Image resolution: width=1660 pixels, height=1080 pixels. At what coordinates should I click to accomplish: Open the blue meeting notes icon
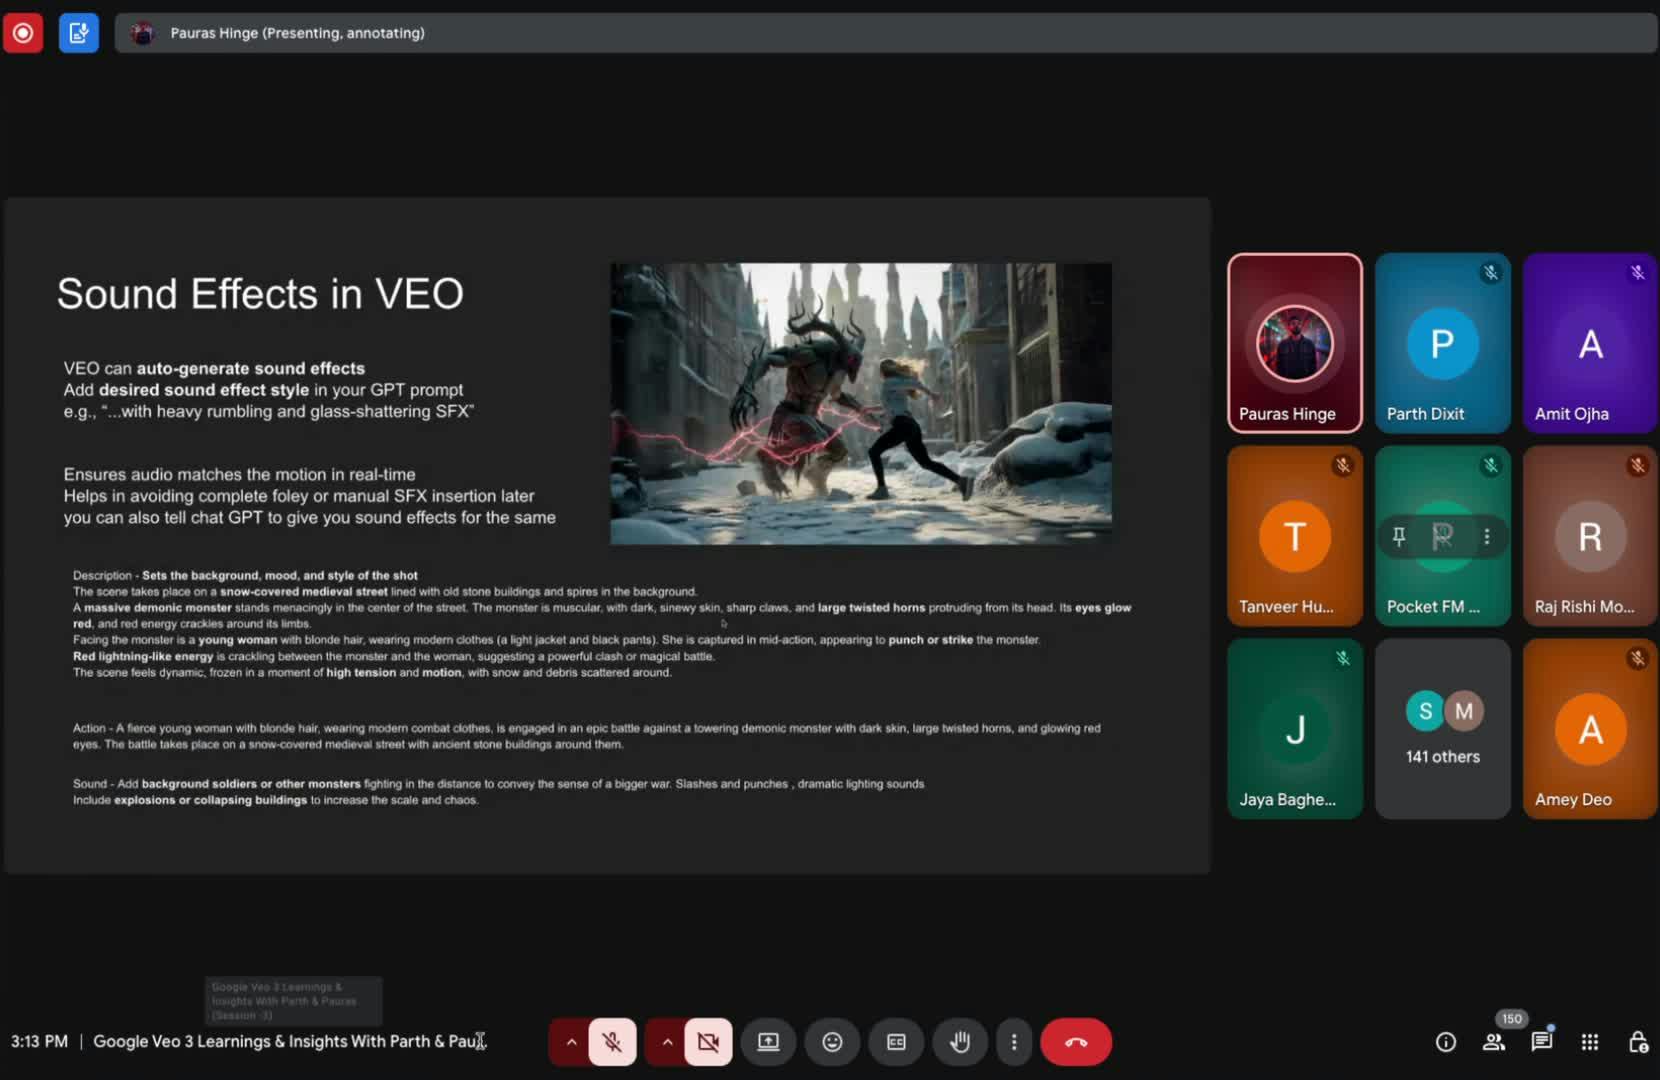point(79,33)
